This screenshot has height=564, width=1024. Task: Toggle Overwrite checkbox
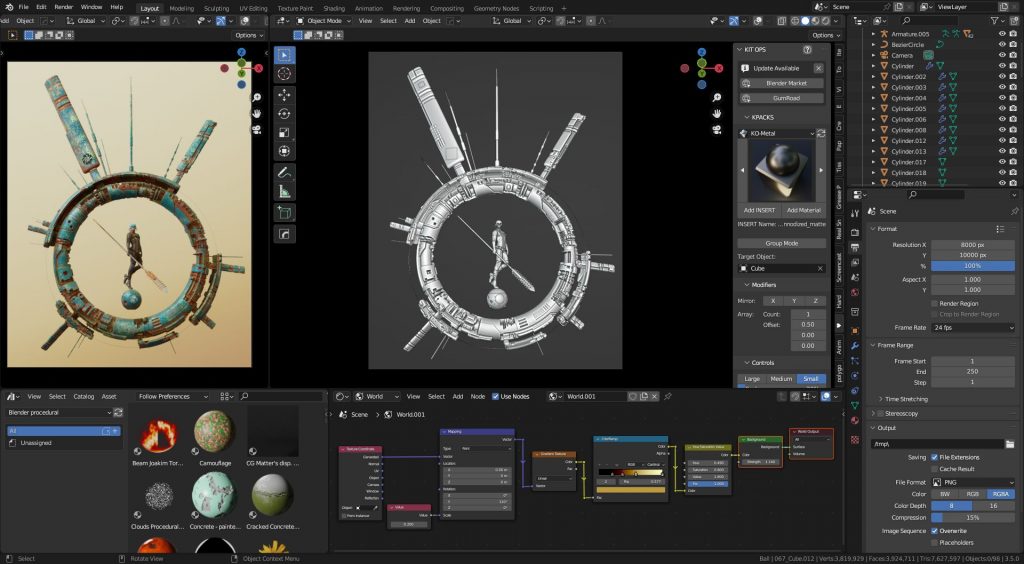935,531
